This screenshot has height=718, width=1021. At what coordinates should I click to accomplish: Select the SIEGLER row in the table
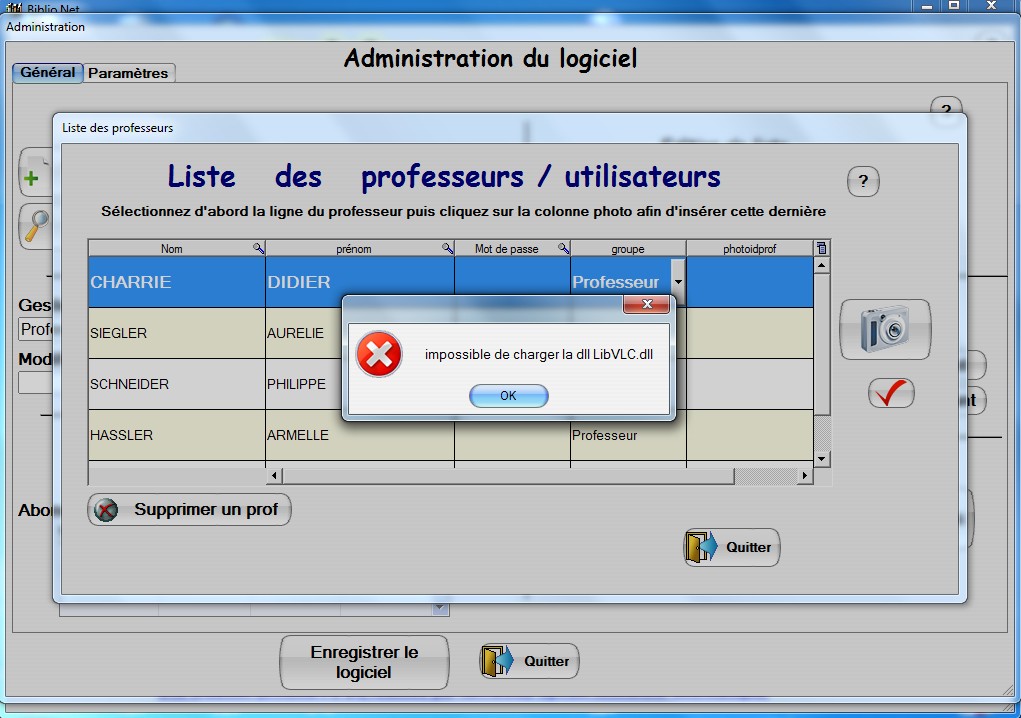point(176,333)
